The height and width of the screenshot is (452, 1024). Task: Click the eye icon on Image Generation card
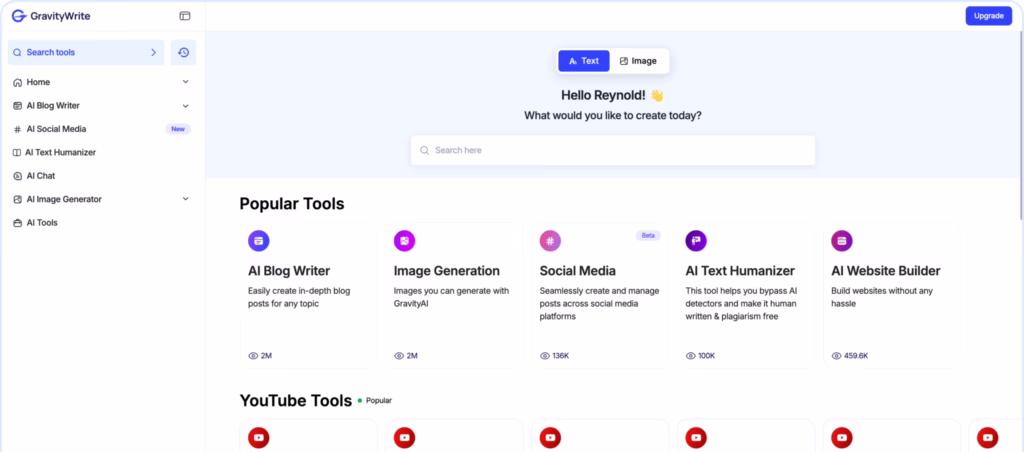399,356
